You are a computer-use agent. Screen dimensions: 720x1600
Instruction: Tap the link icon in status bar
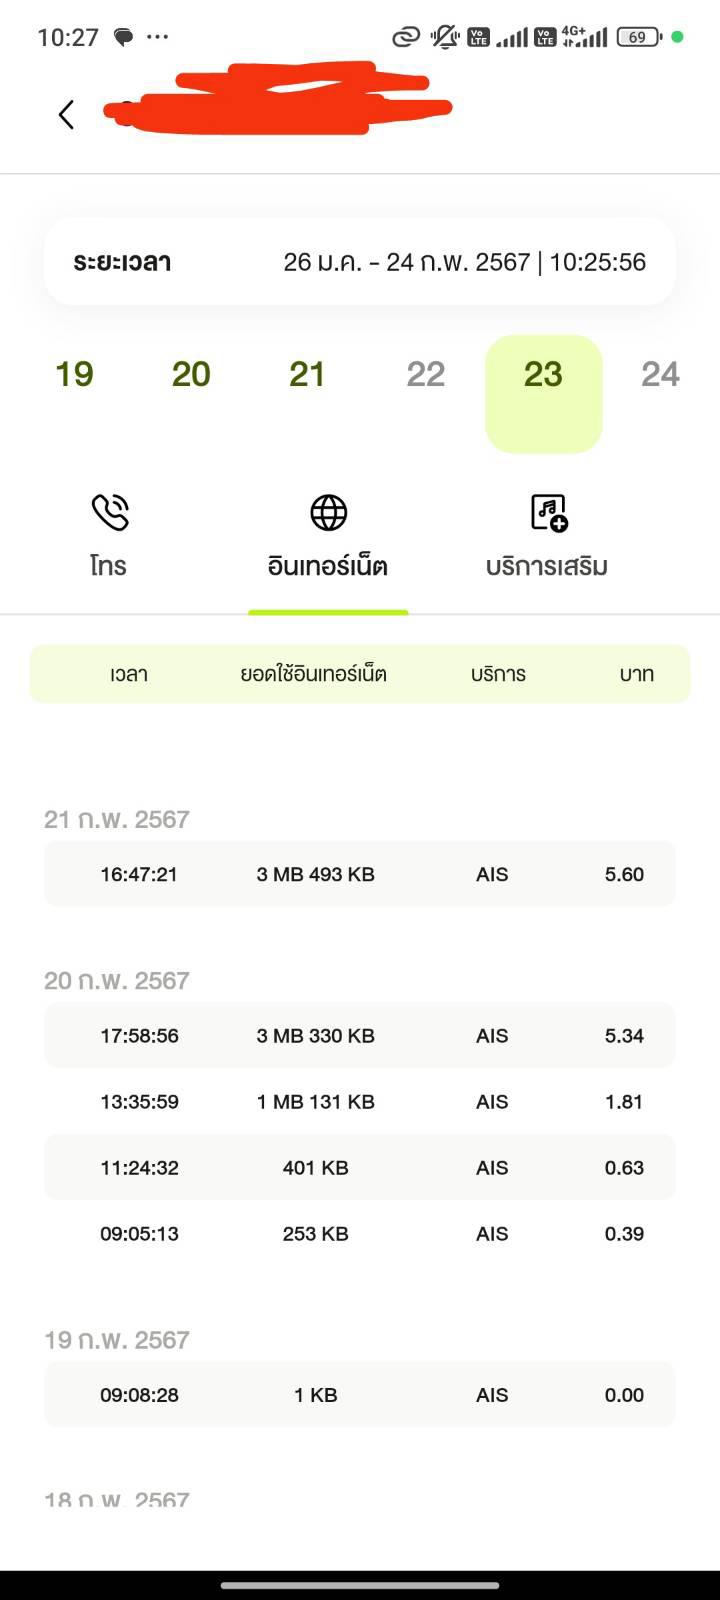tap(405, 38)
